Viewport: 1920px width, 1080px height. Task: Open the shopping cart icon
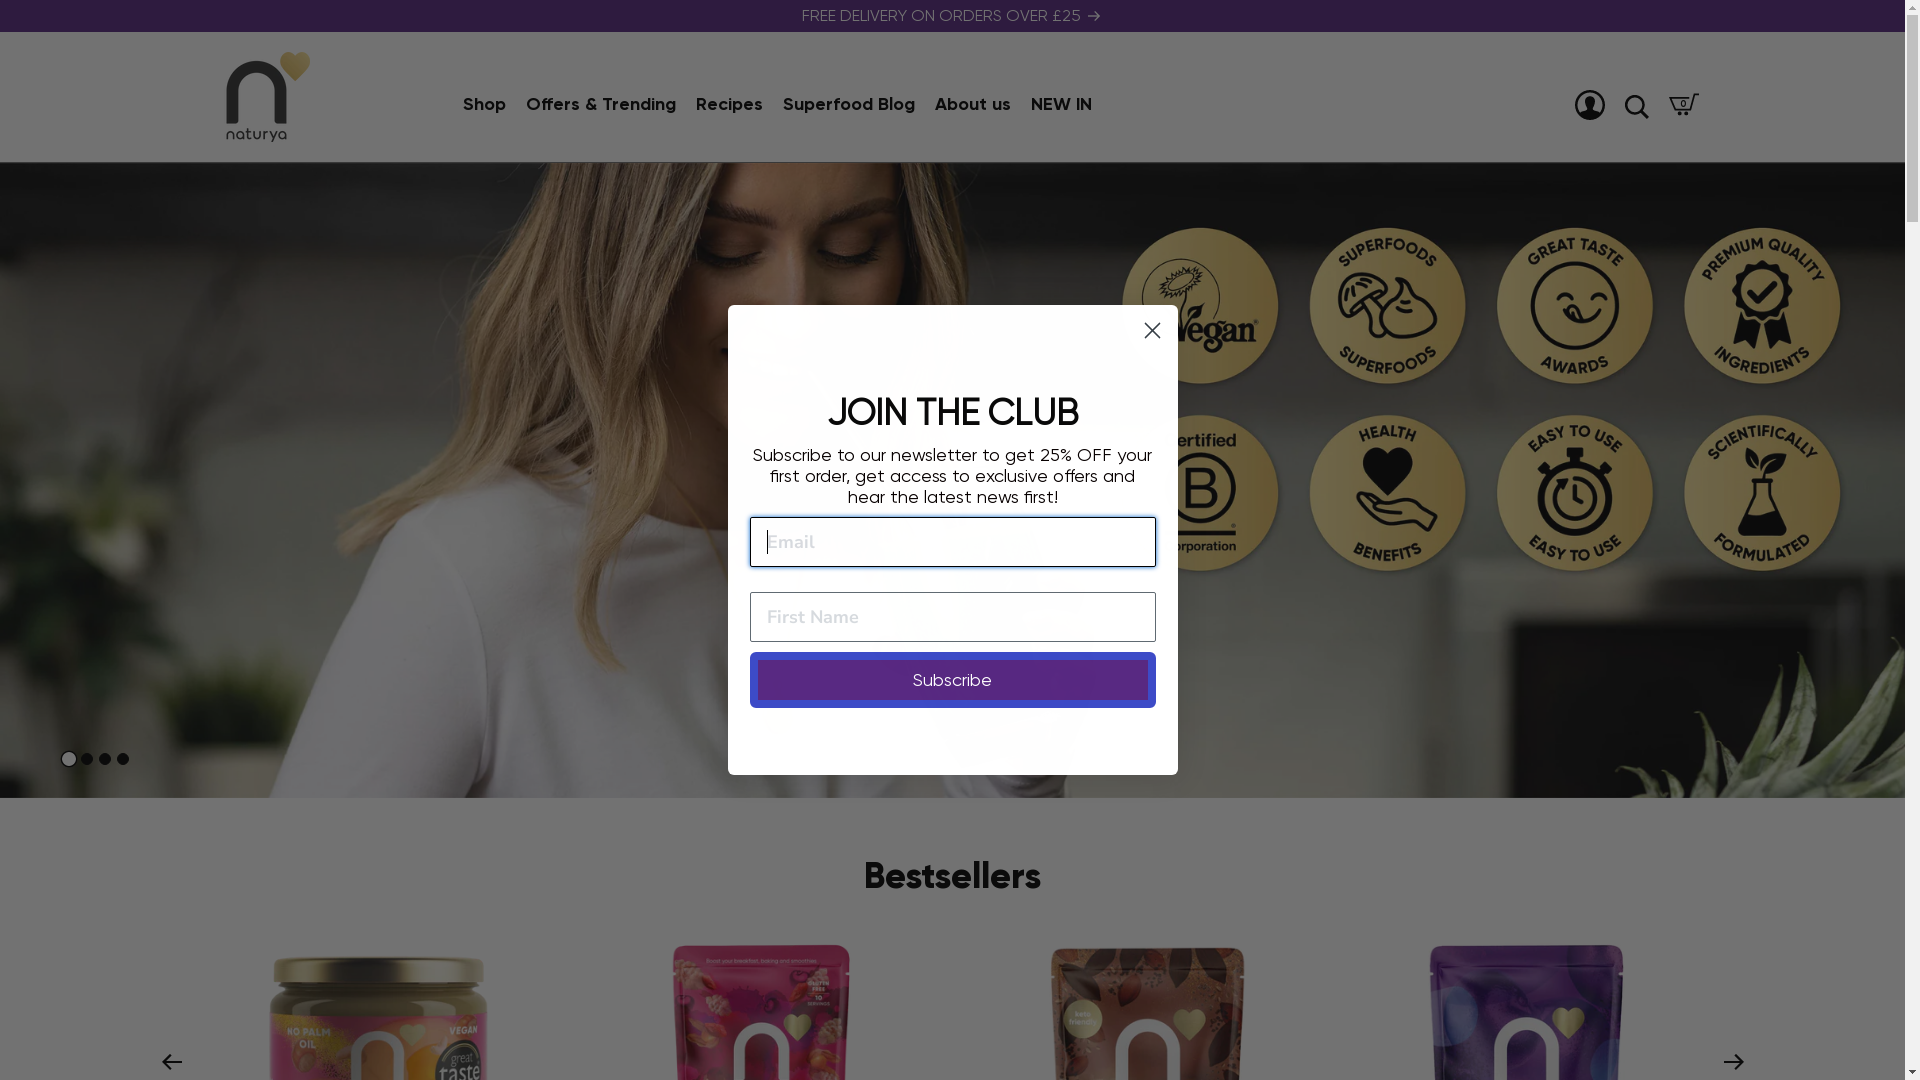pyautogui.click(x=1683, y=104)
